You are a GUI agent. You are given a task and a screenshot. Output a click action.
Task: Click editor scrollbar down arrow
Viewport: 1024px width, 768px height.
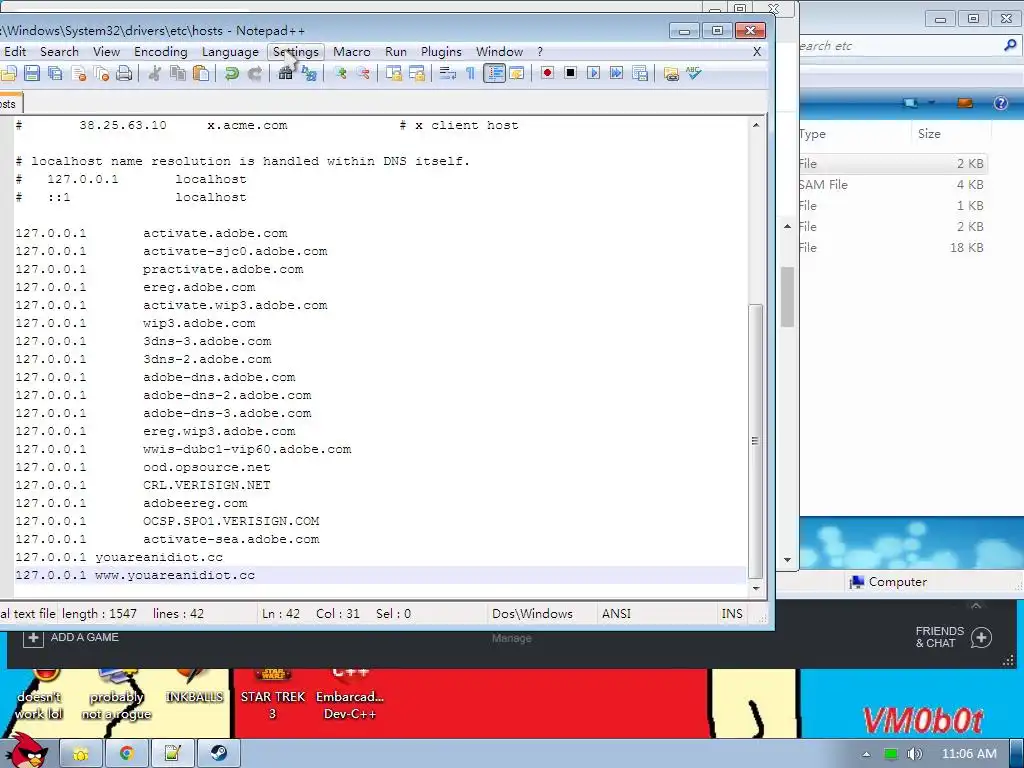point(756,588)
